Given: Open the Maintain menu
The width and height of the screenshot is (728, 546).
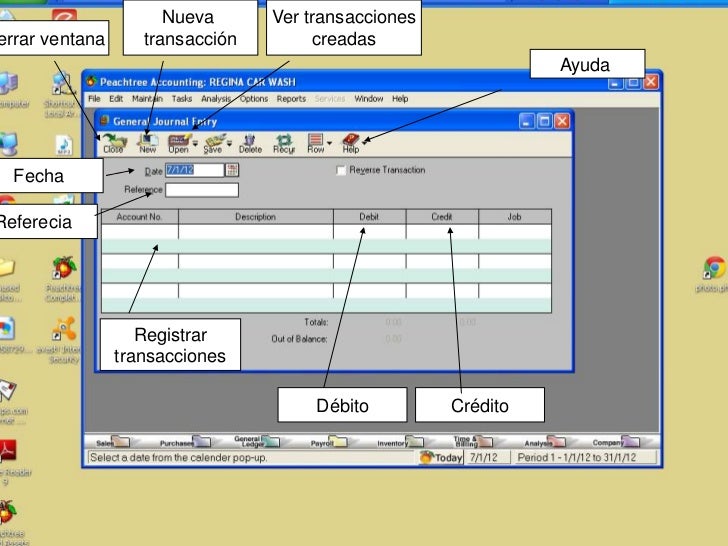Looking at the screenshot, I should pyautogui.click(x=147, y=98).
